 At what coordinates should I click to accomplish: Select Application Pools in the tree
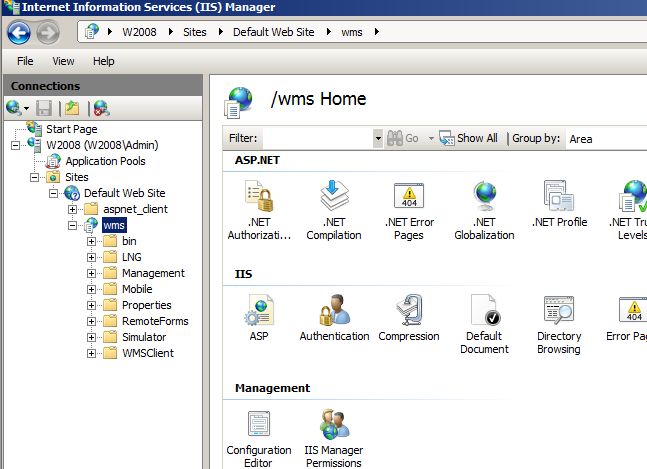(x=105, y=161)
